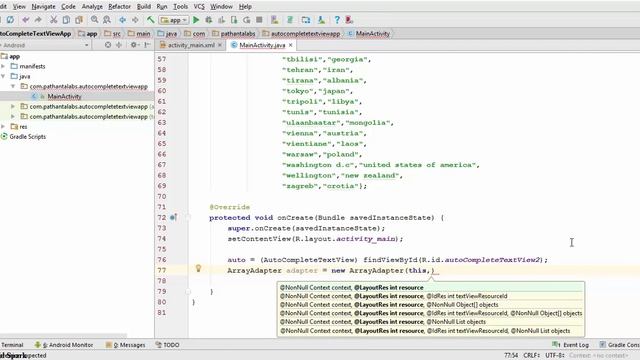
Task: Expand the res folder
Action: tap(3, 127)
